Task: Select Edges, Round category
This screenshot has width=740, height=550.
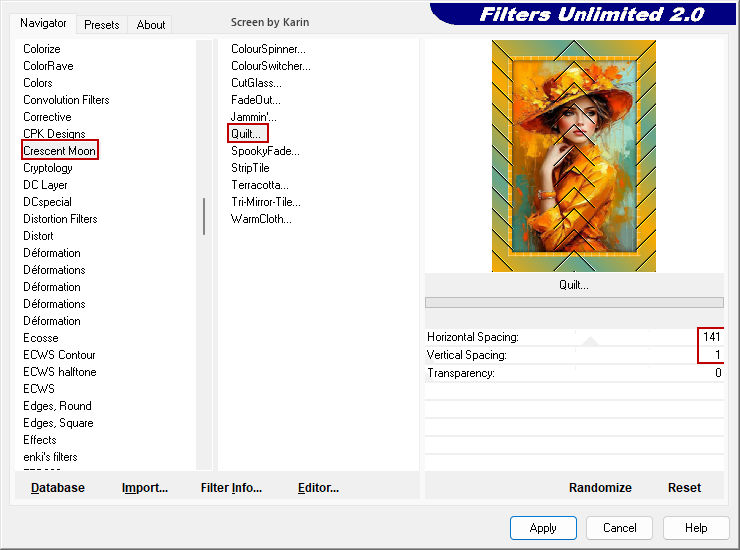Action: tap(57, 406)
